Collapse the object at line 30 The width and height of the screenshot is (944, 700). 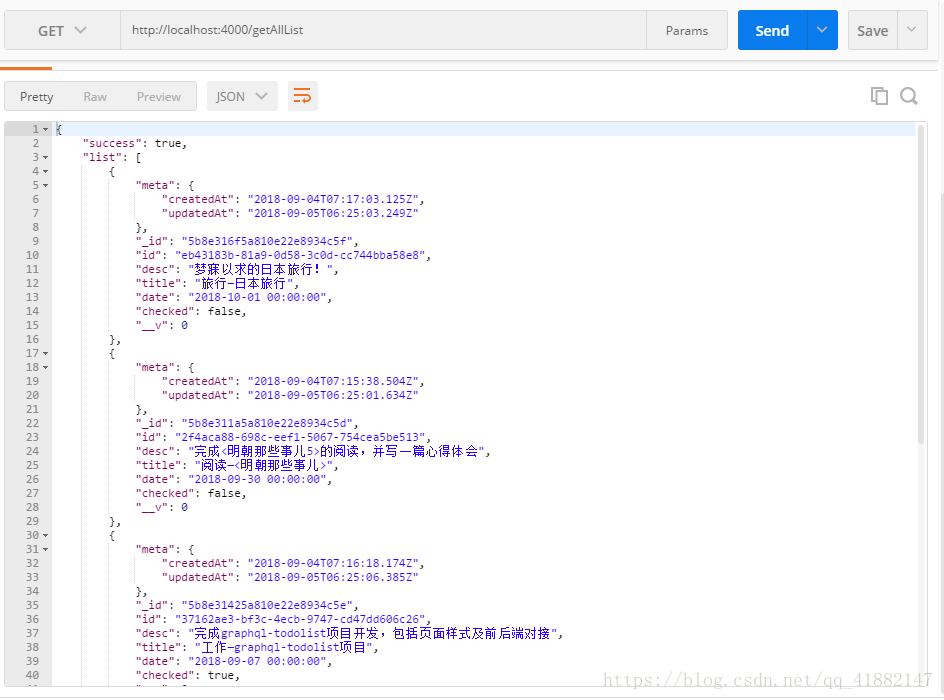click(46, 535)
